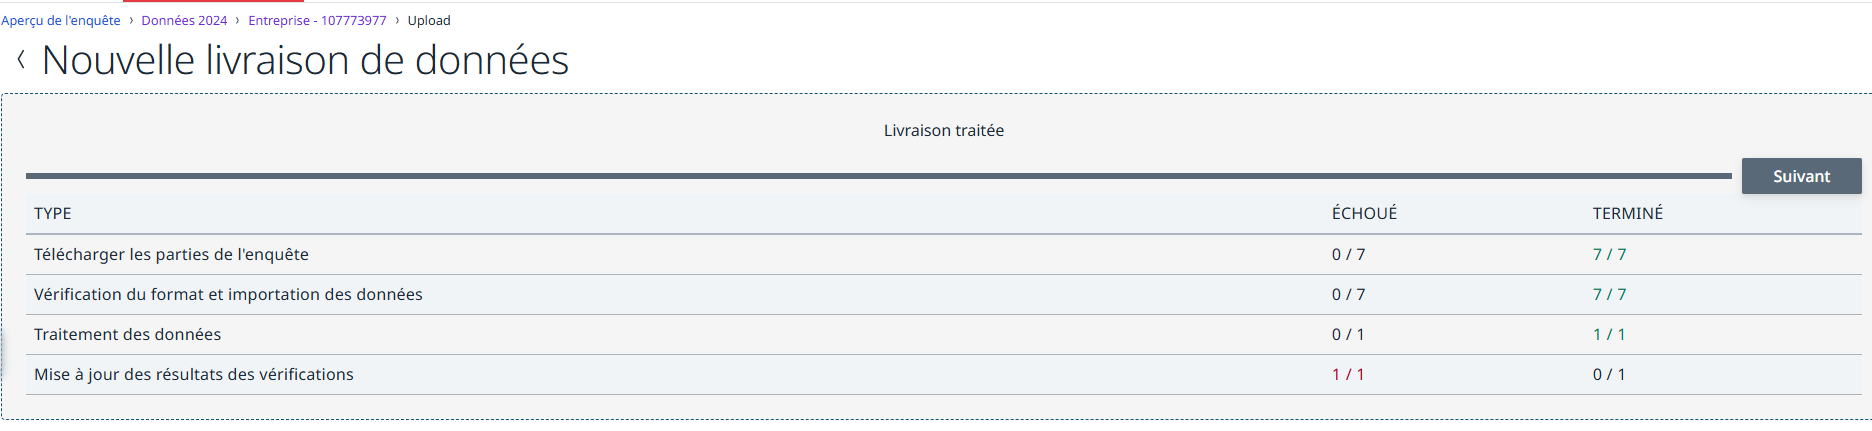The width and height of the screenshot is (1872, 431).
Task: Click the Suivant button
Action: [x=1801, y=176]
